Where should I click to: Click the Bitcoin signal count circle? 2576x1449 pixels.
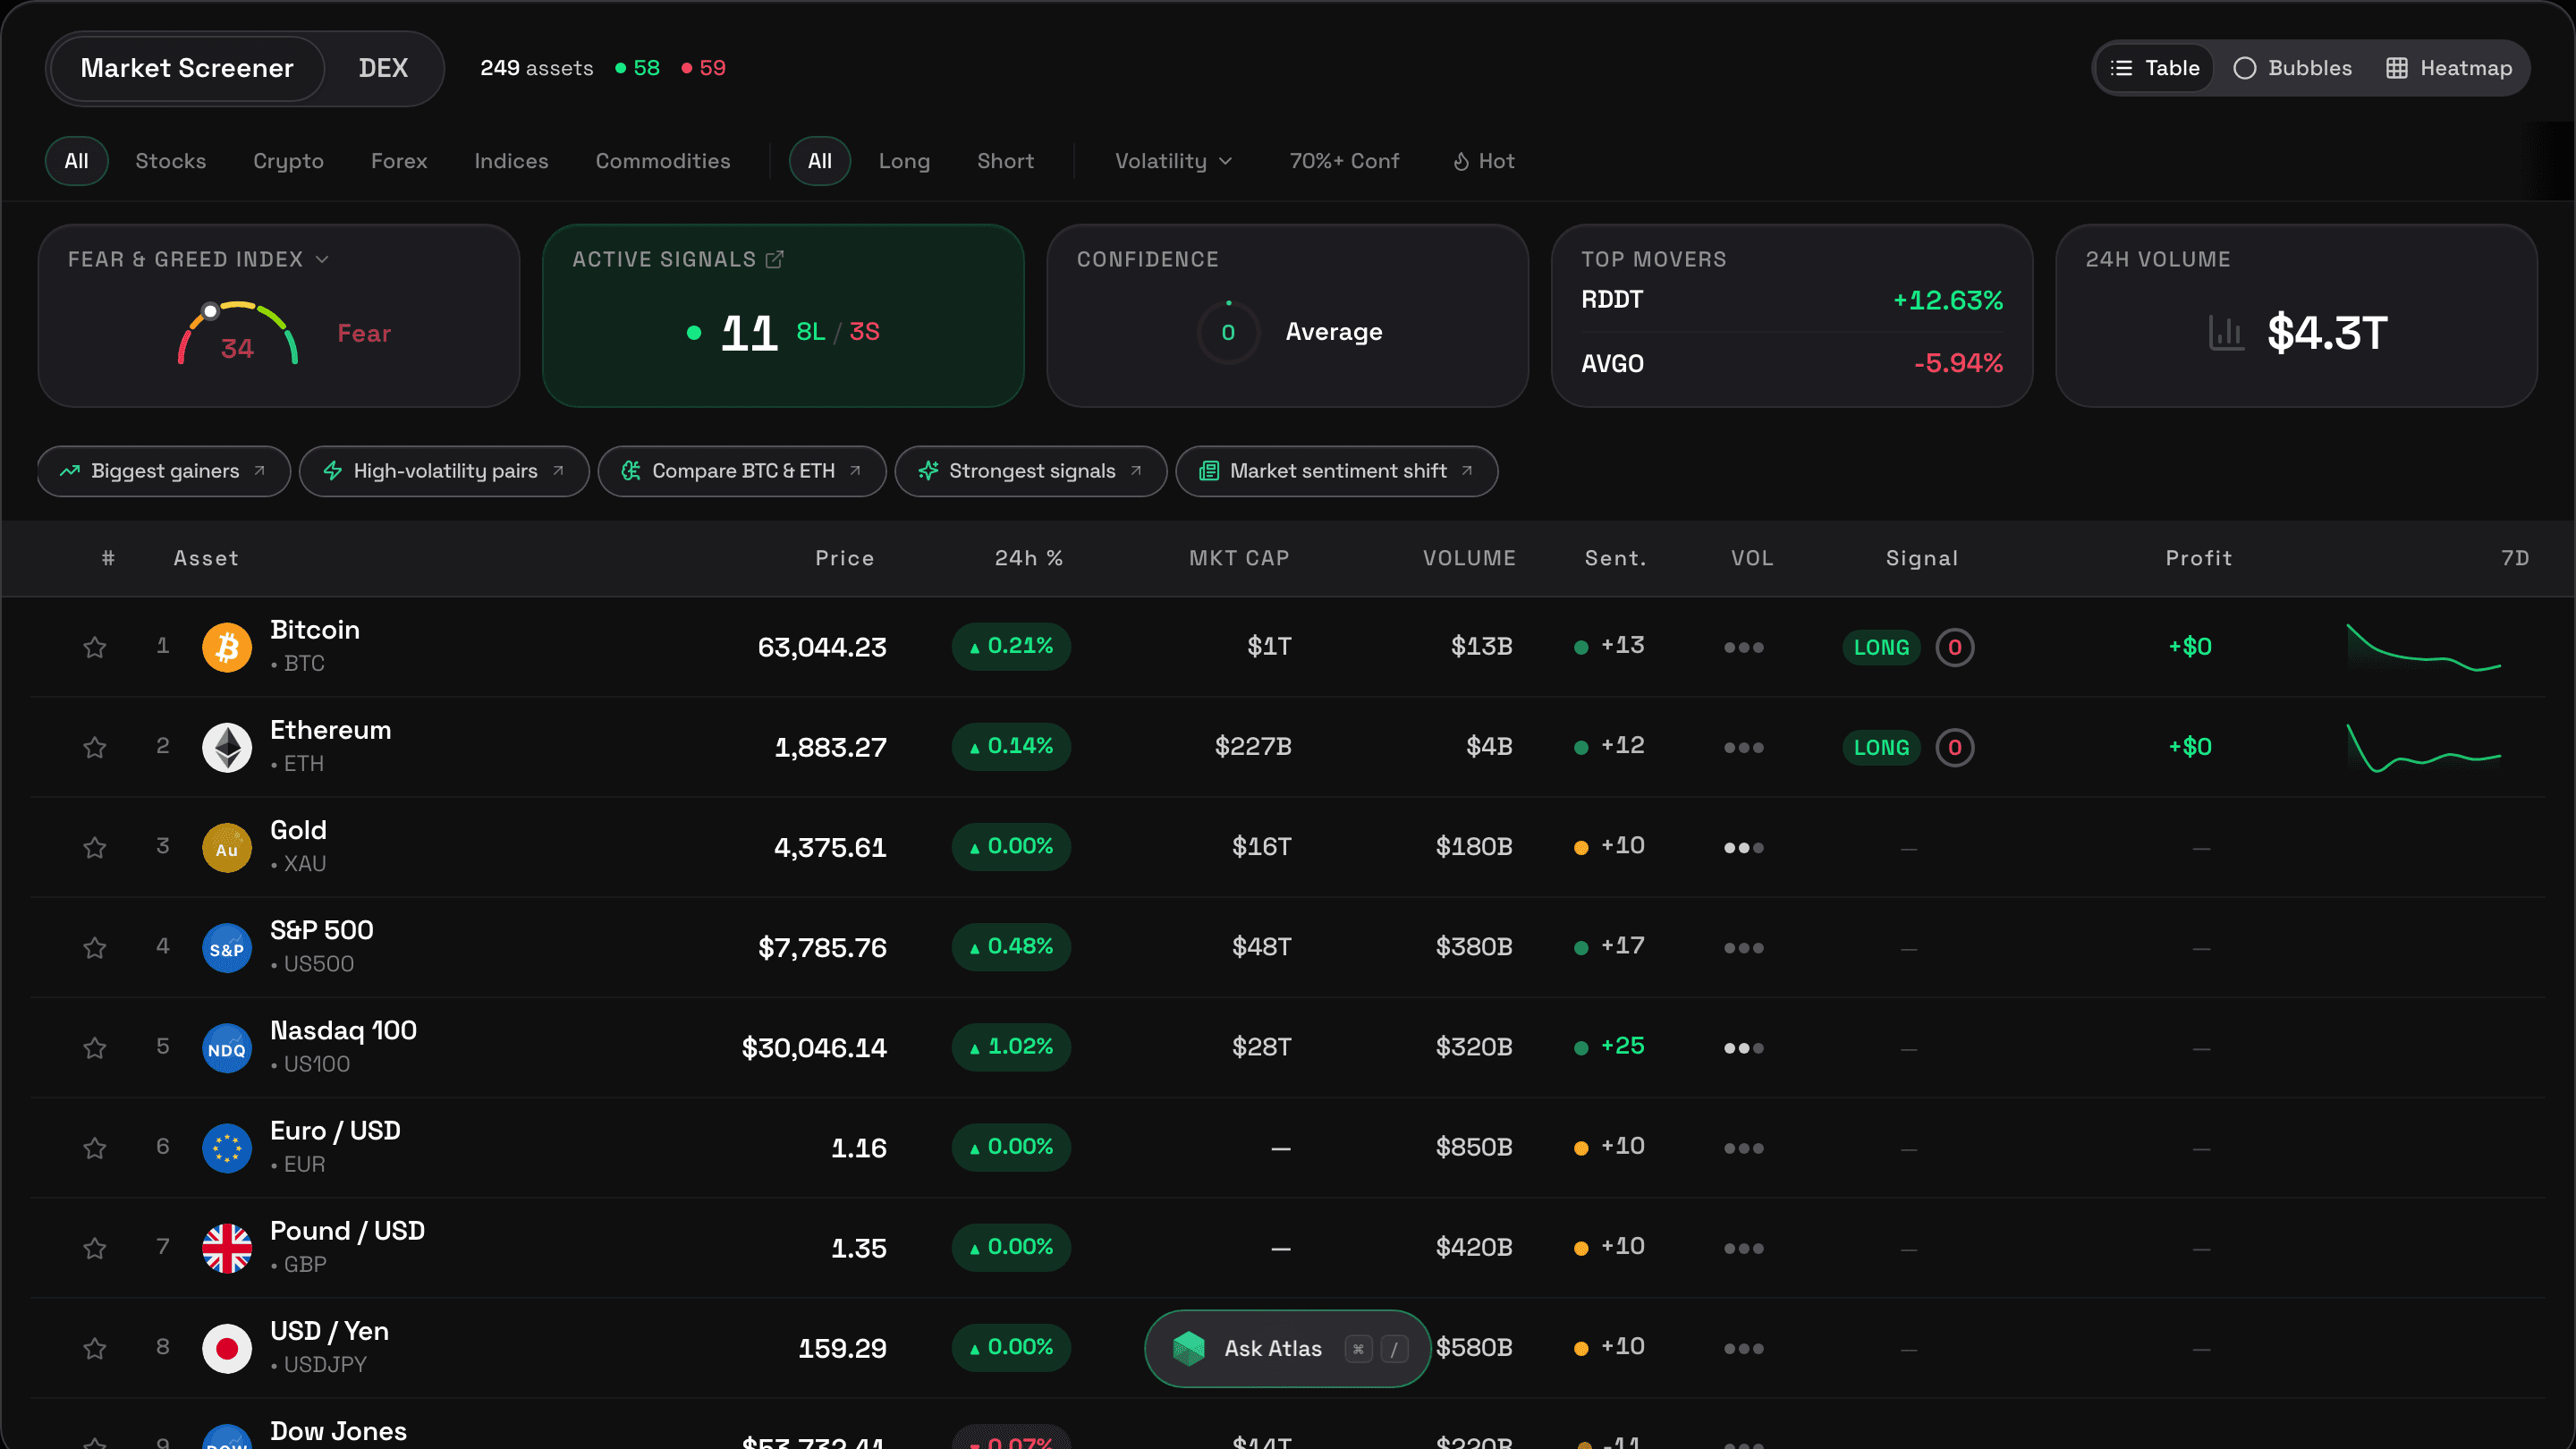[x=1954, y=647]
